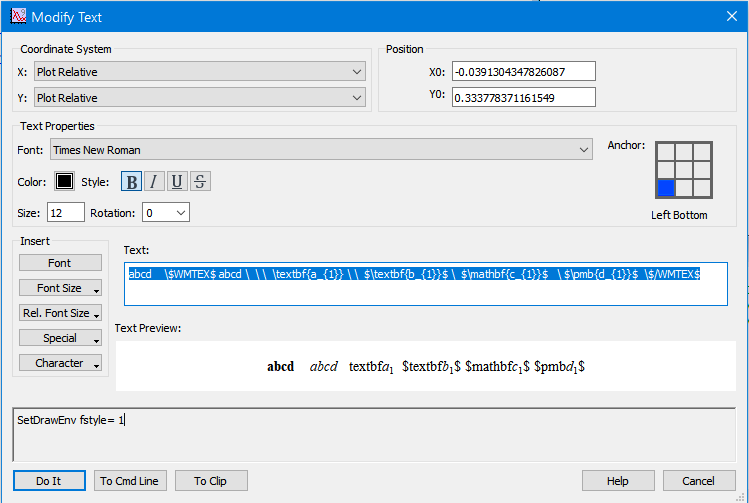Select the top-left anchor cell
This screenshot has height=503, width=749.
tap(666, 151)
